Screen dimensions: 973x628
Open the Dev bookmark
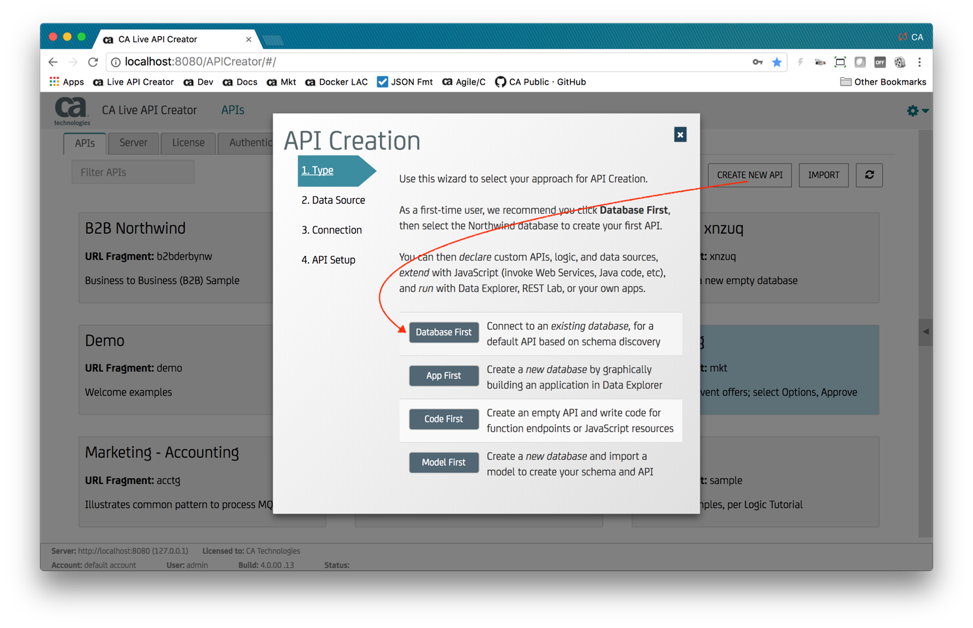point(199,82)
